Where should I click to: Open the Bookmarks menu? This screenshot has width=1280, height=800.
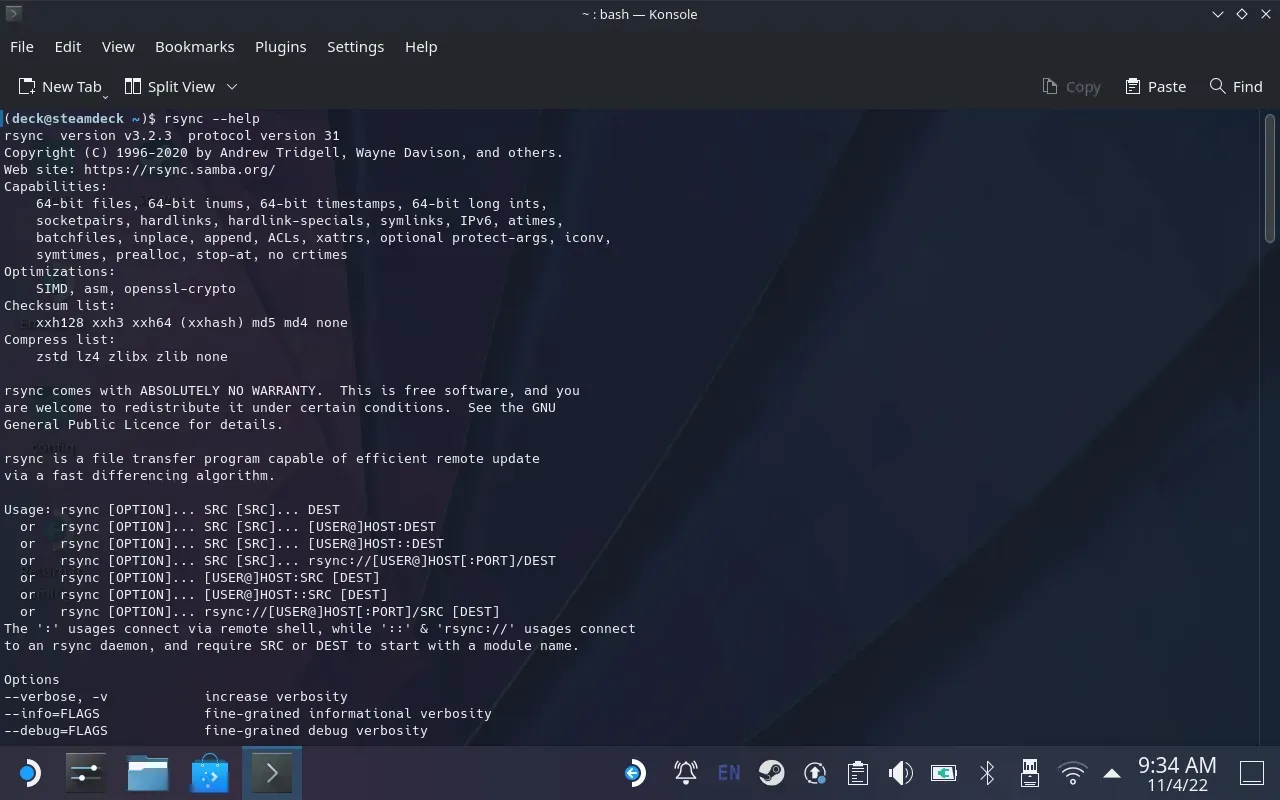[x=194, y=46]
